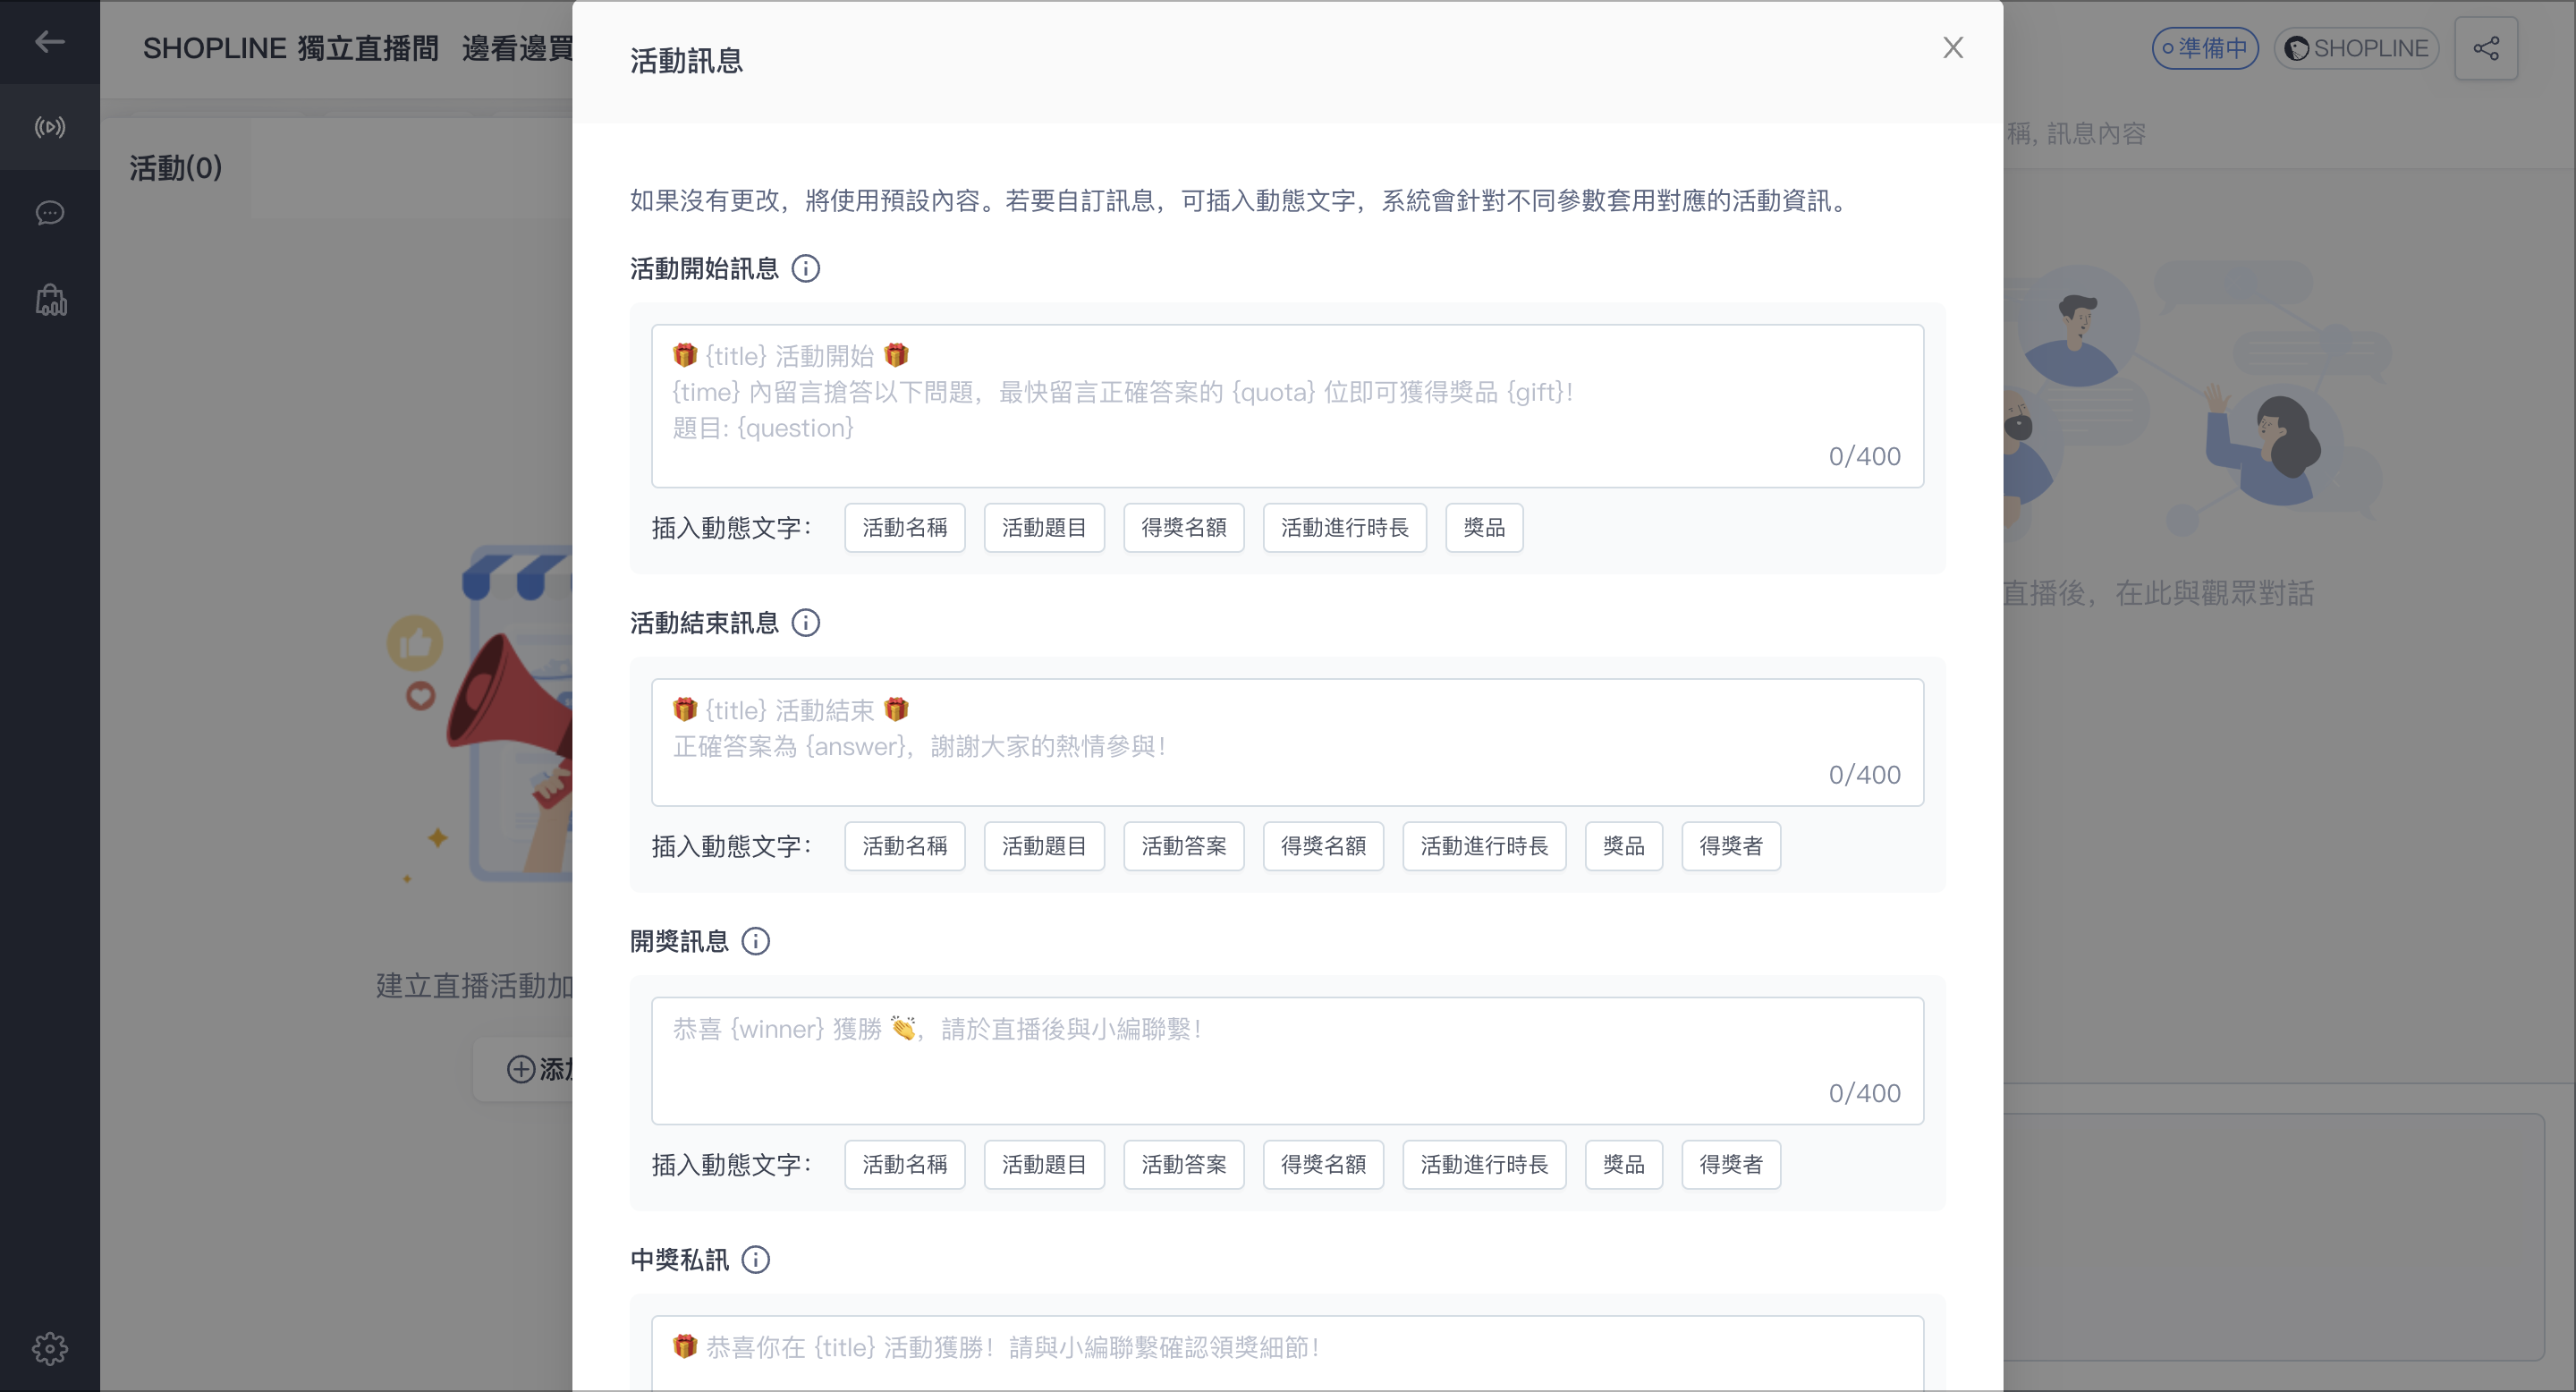
Task: Insert 活動進行時長 into end message
Action: tap(1484, 846)
